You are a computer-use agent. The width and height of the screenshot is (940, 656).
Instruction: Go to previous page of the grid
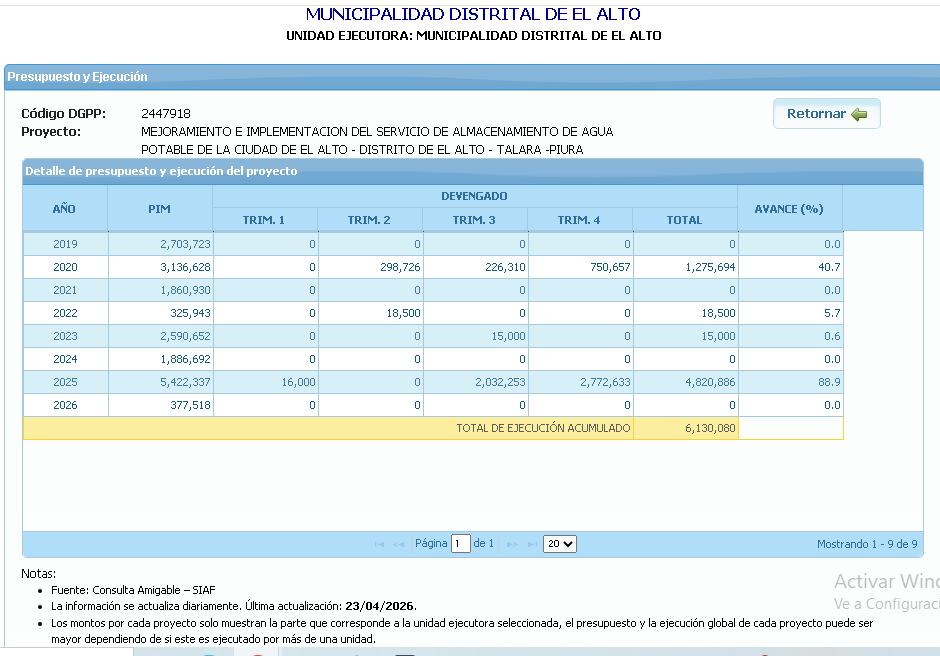[399, 544]
